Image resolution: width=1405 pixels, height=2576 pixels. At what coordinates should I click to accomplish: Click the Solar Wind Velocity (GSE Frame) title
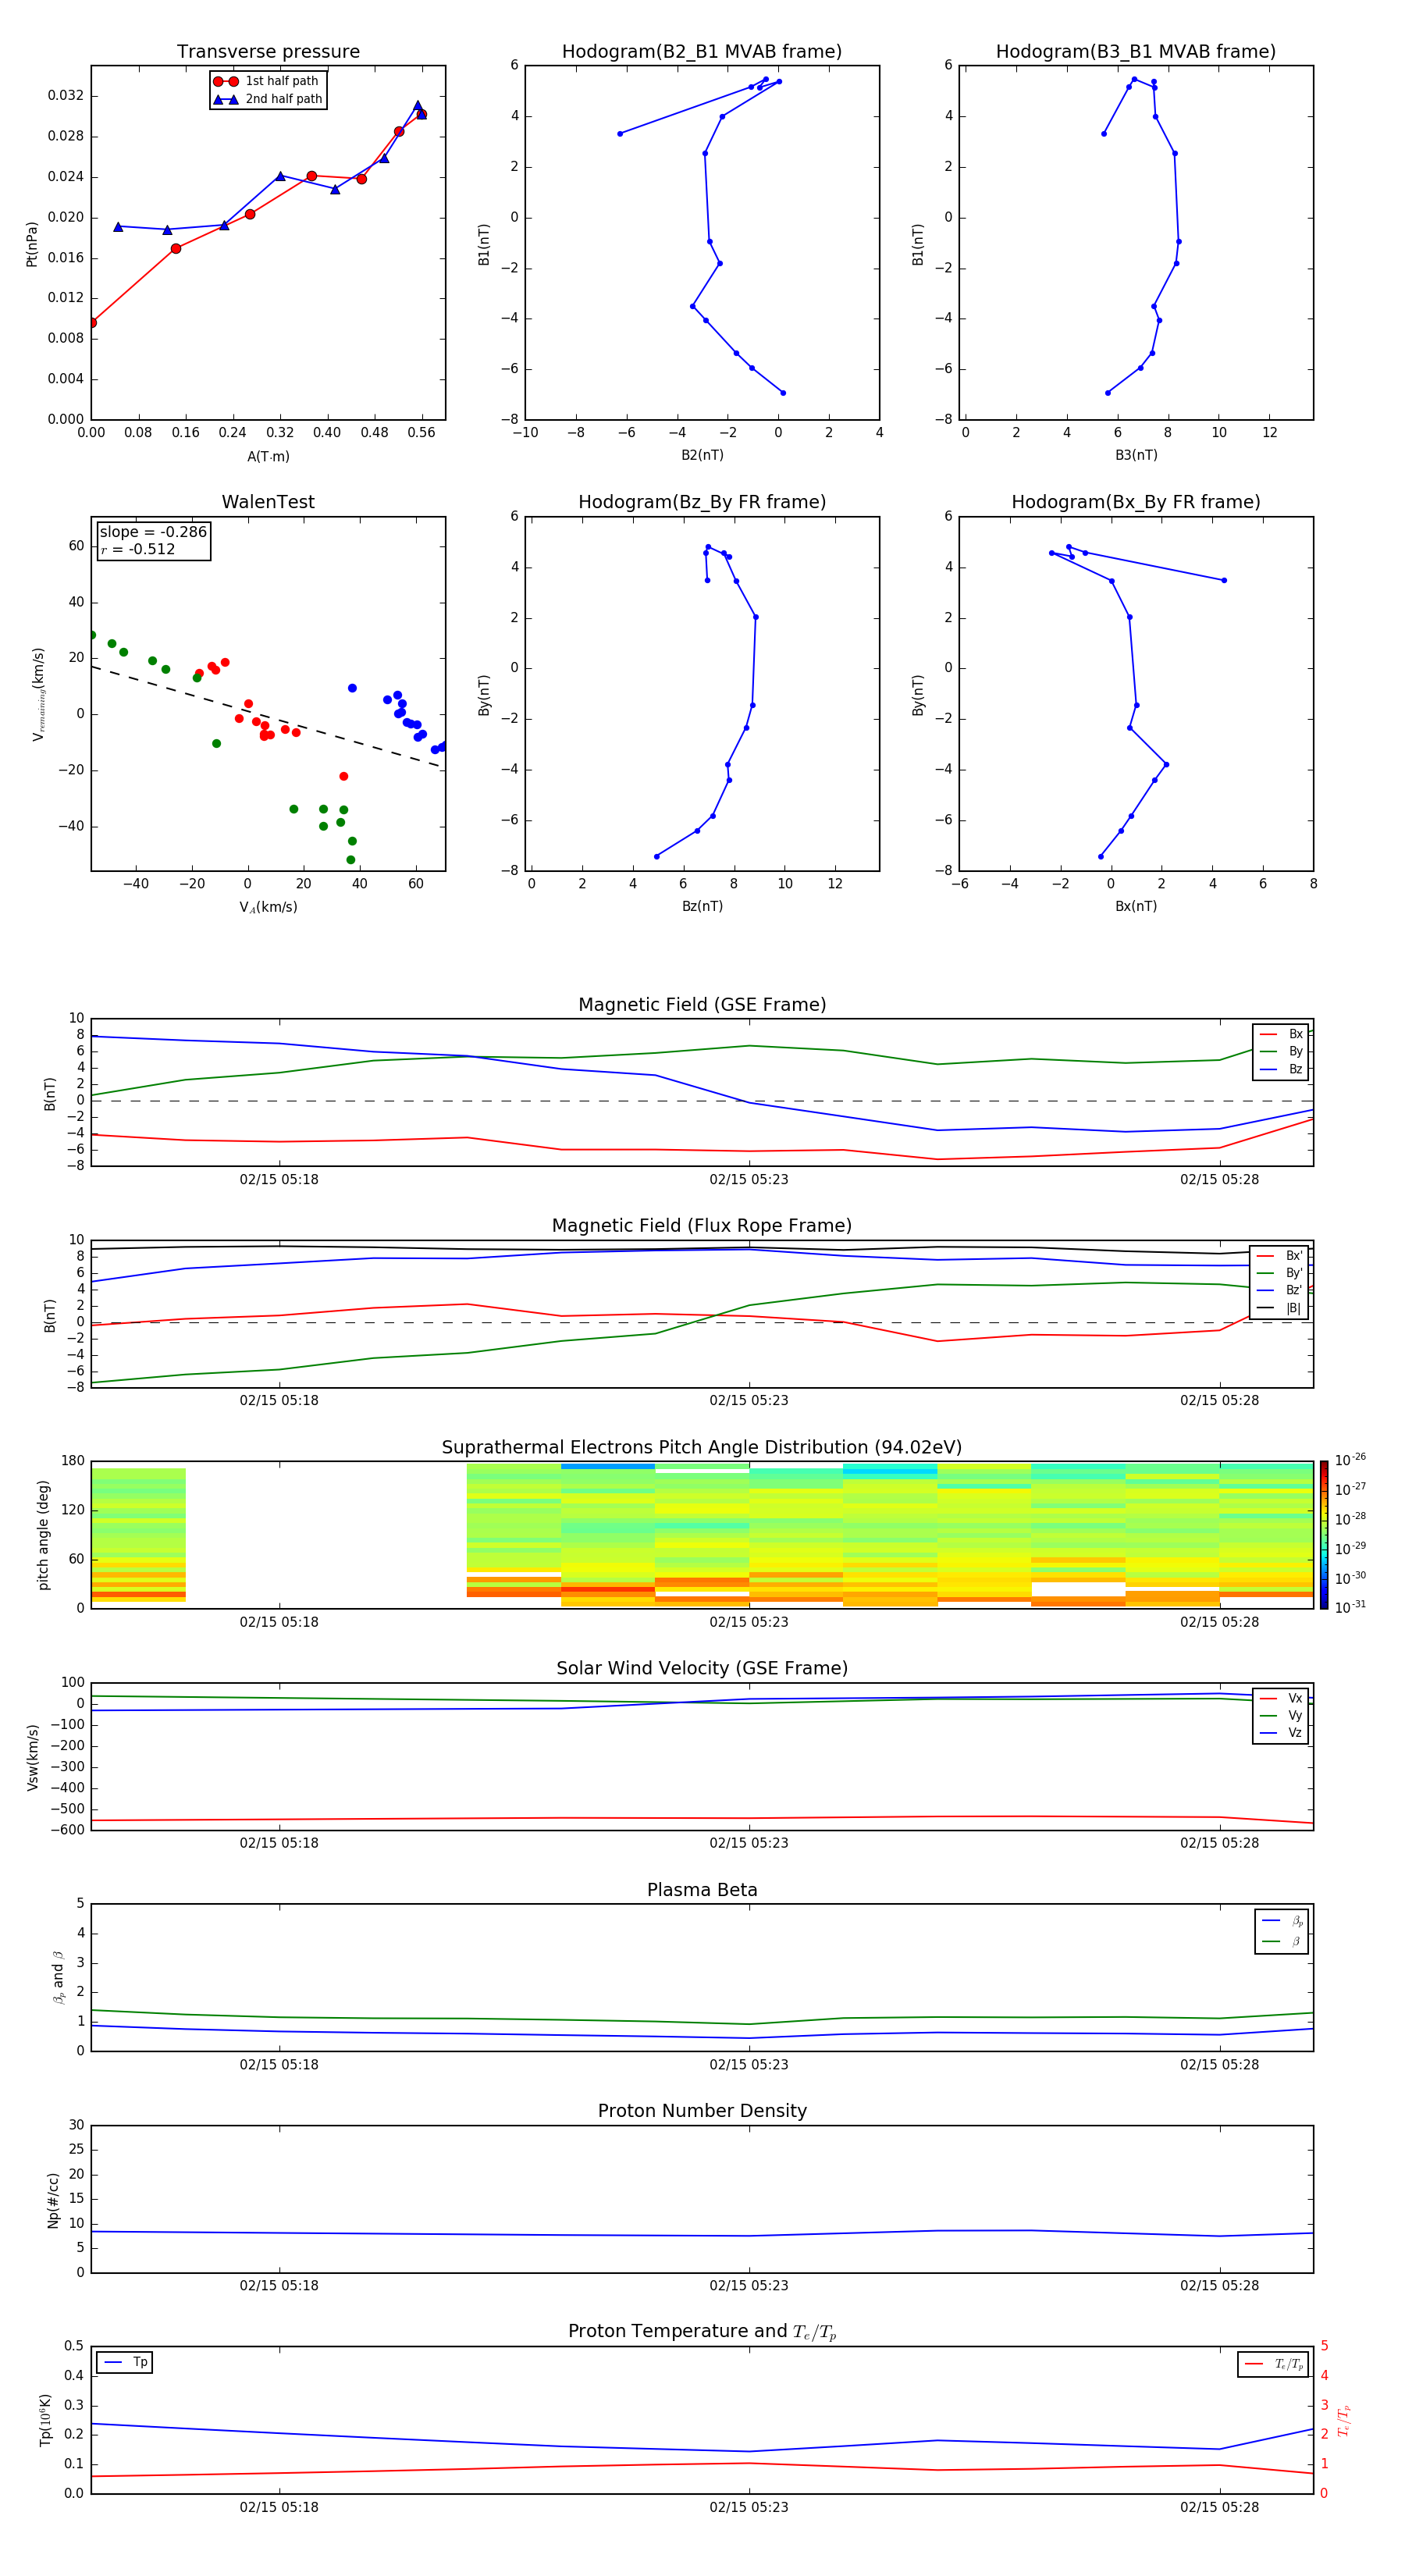702,1668
